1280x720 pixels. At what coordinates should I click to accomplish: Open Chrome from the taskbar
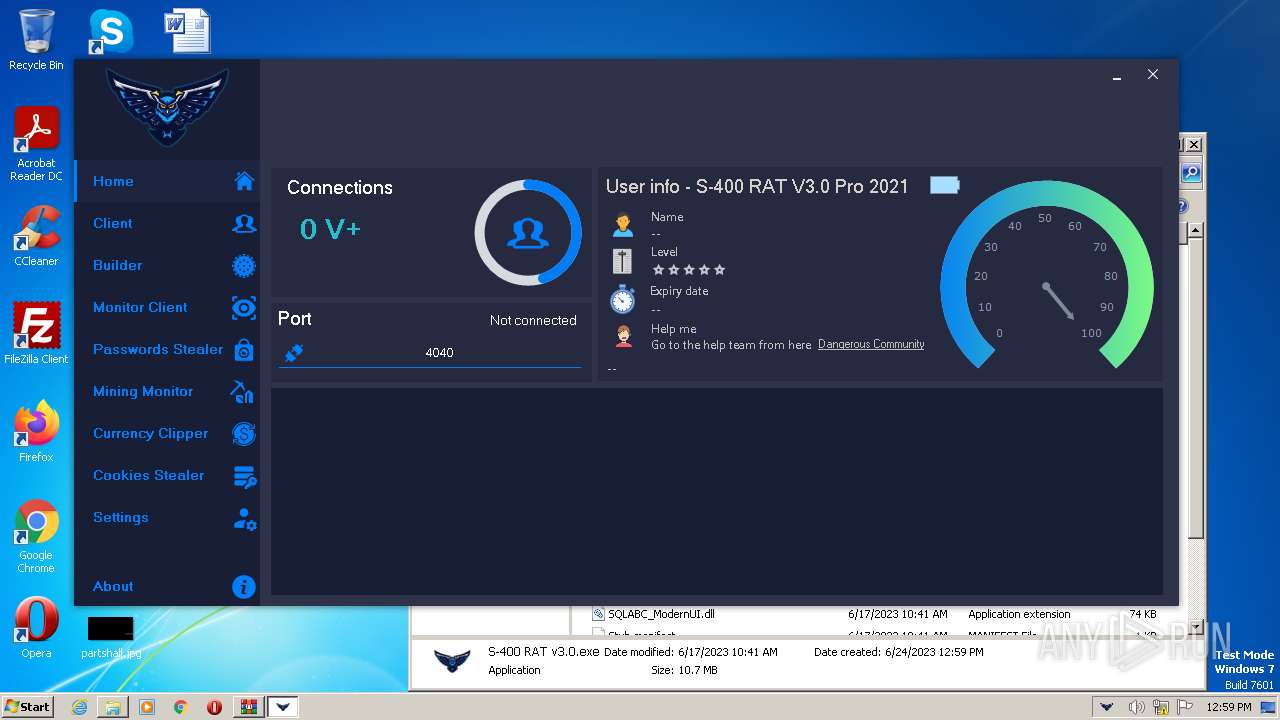pyautogui.click(x=181, y=707)
